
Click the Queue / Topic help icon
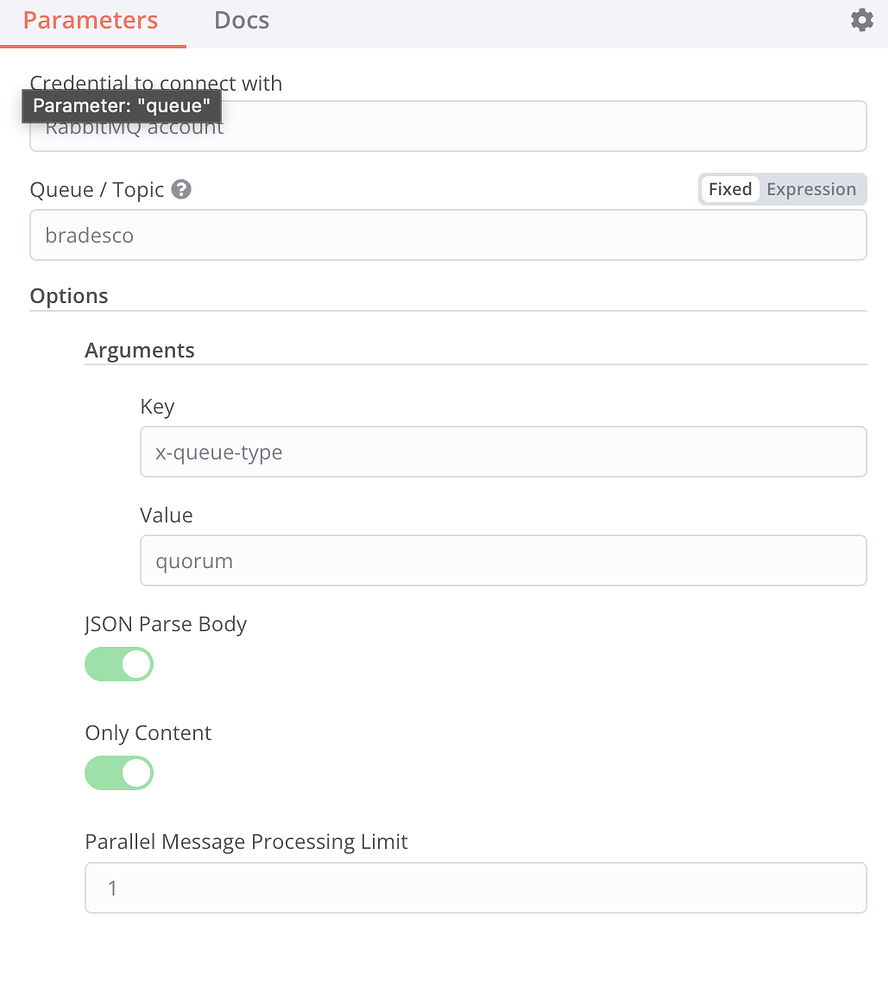coord(183,189)
